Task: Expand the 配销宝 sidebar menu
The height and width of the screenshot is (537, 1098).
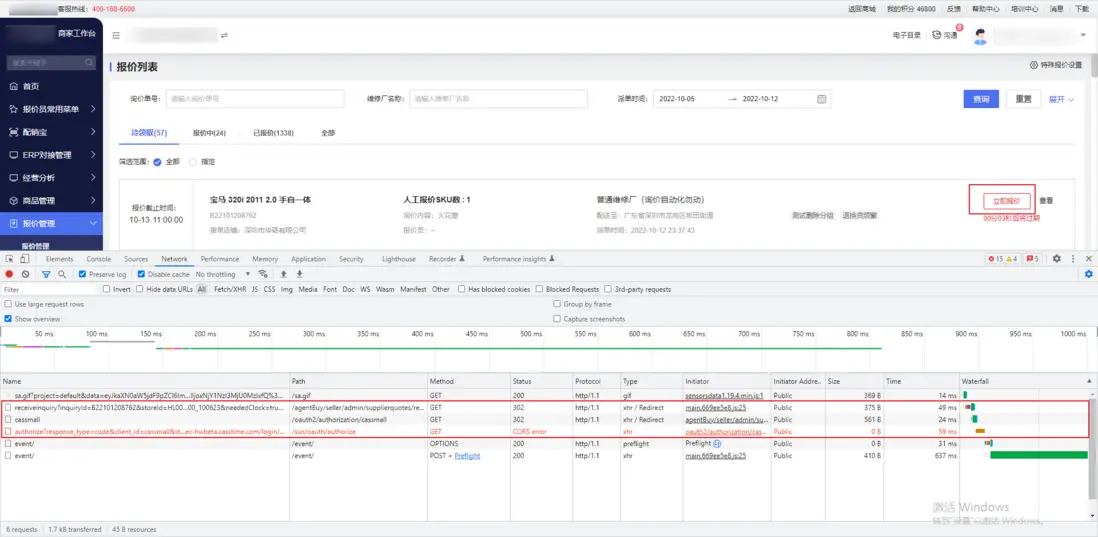Action: (x=51, y=132)
